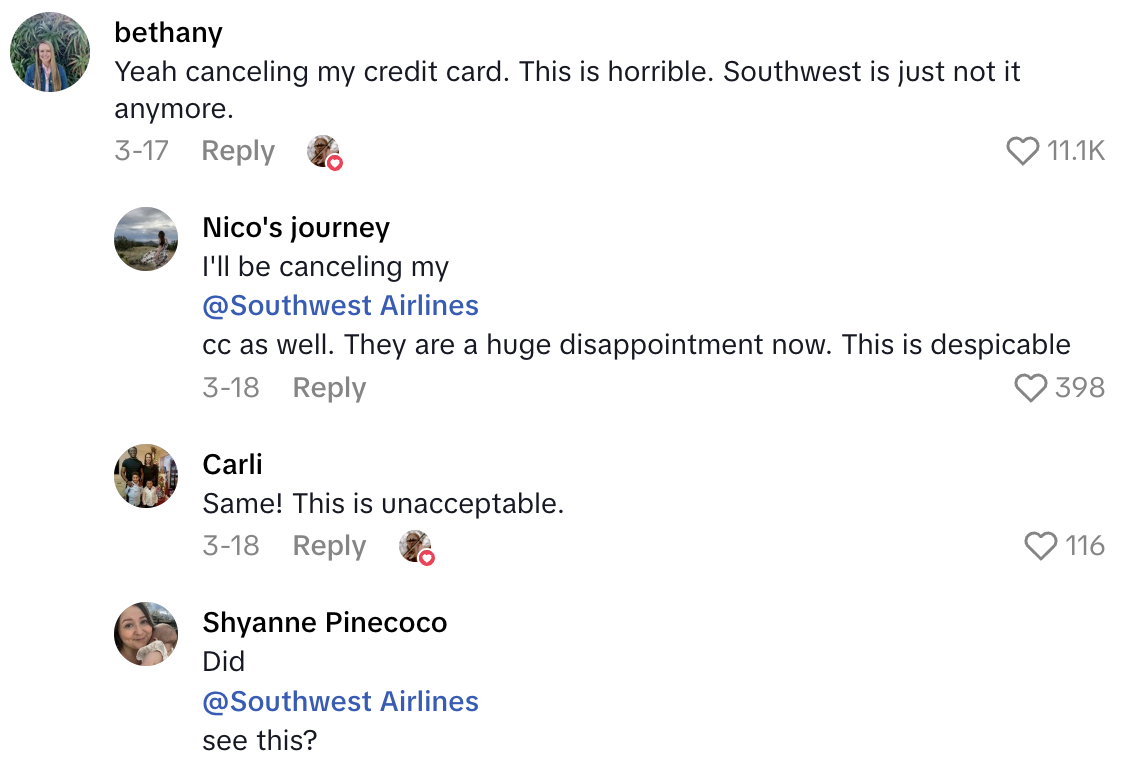Open Carli's profile avatar
Screen dimensions: 1134x760
point(146,476)
